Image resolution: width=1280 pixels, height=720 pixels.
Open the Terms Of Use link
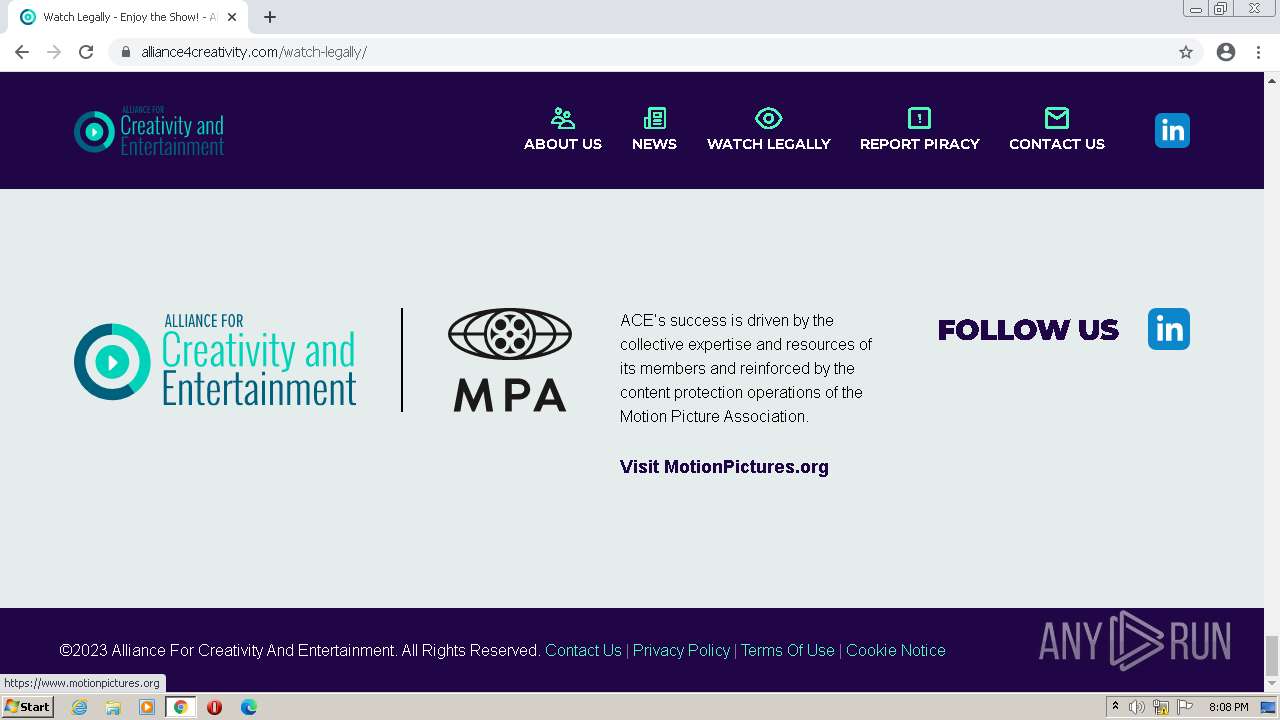pyautogui.click(x=787, y=650)
